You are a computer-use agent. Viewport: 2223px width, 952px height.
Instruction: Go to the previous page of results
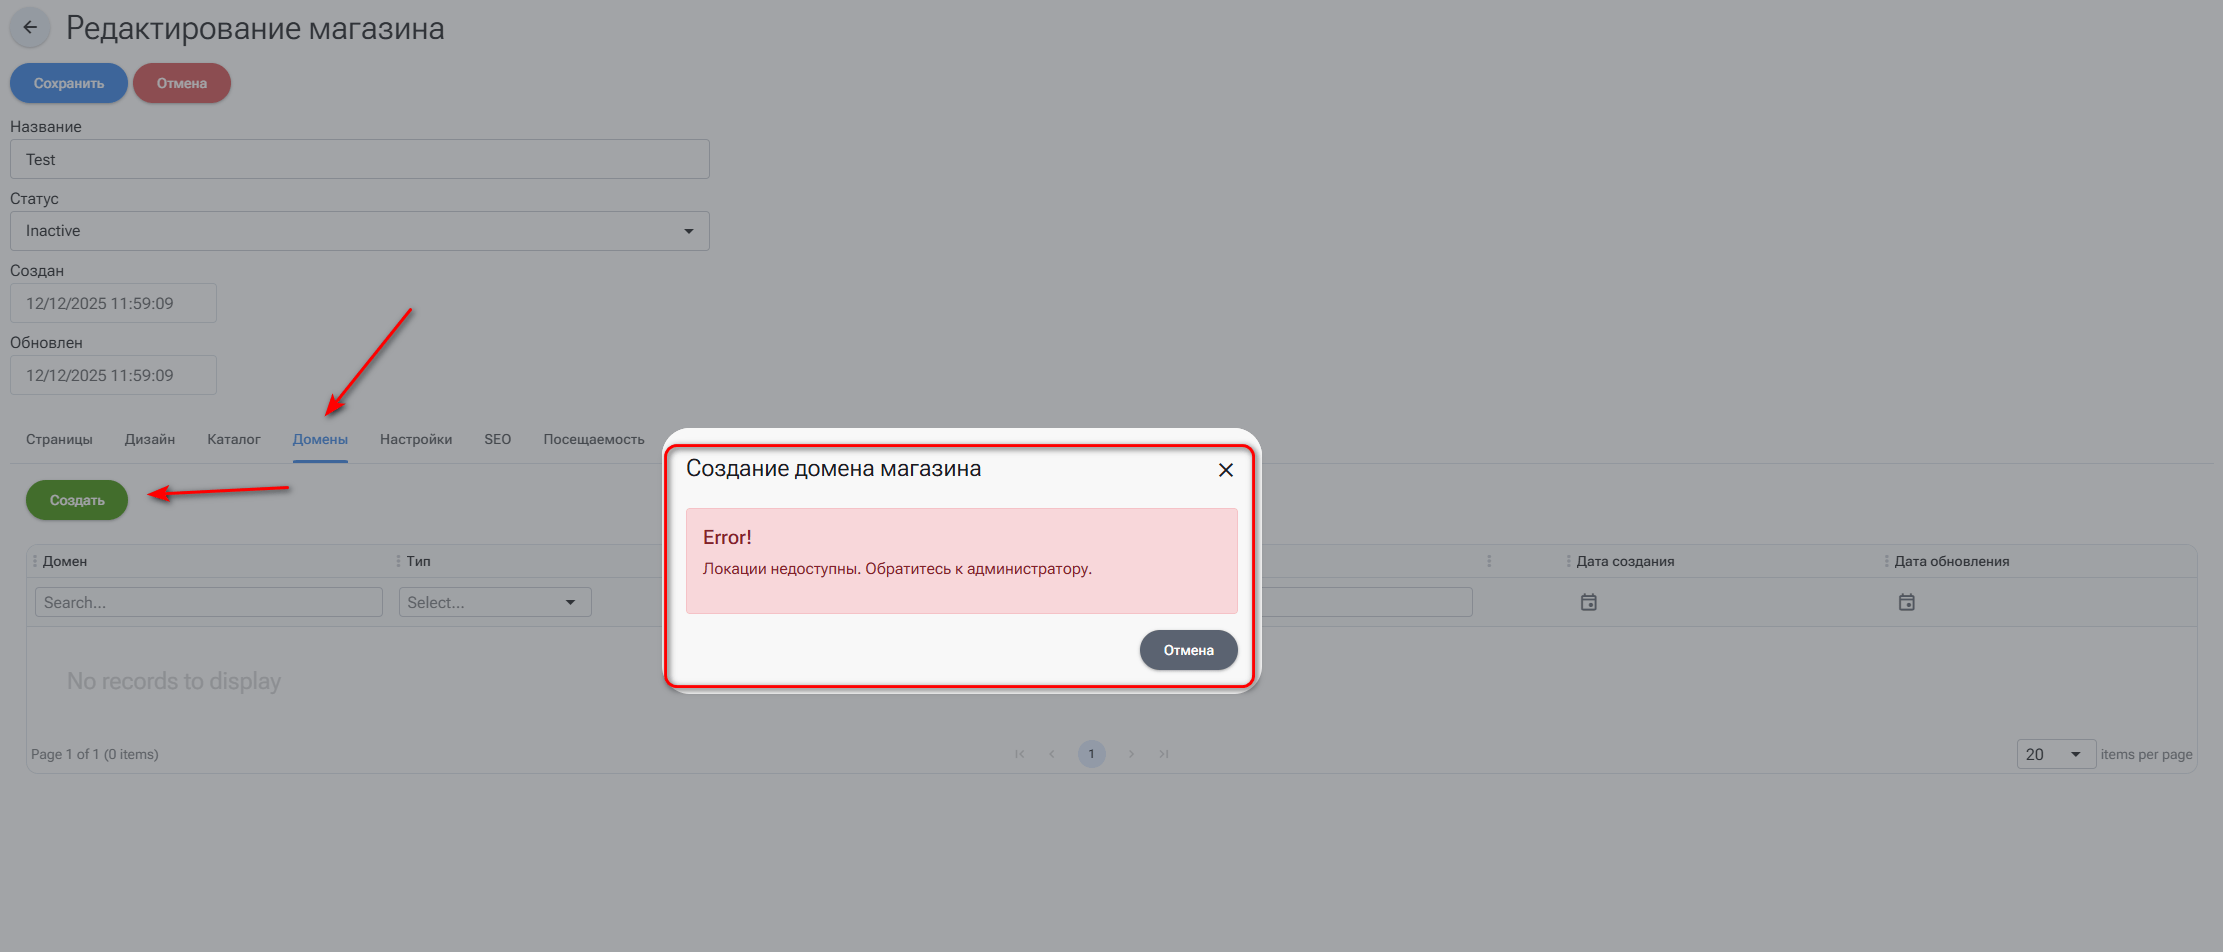(x=1052, y=754)
